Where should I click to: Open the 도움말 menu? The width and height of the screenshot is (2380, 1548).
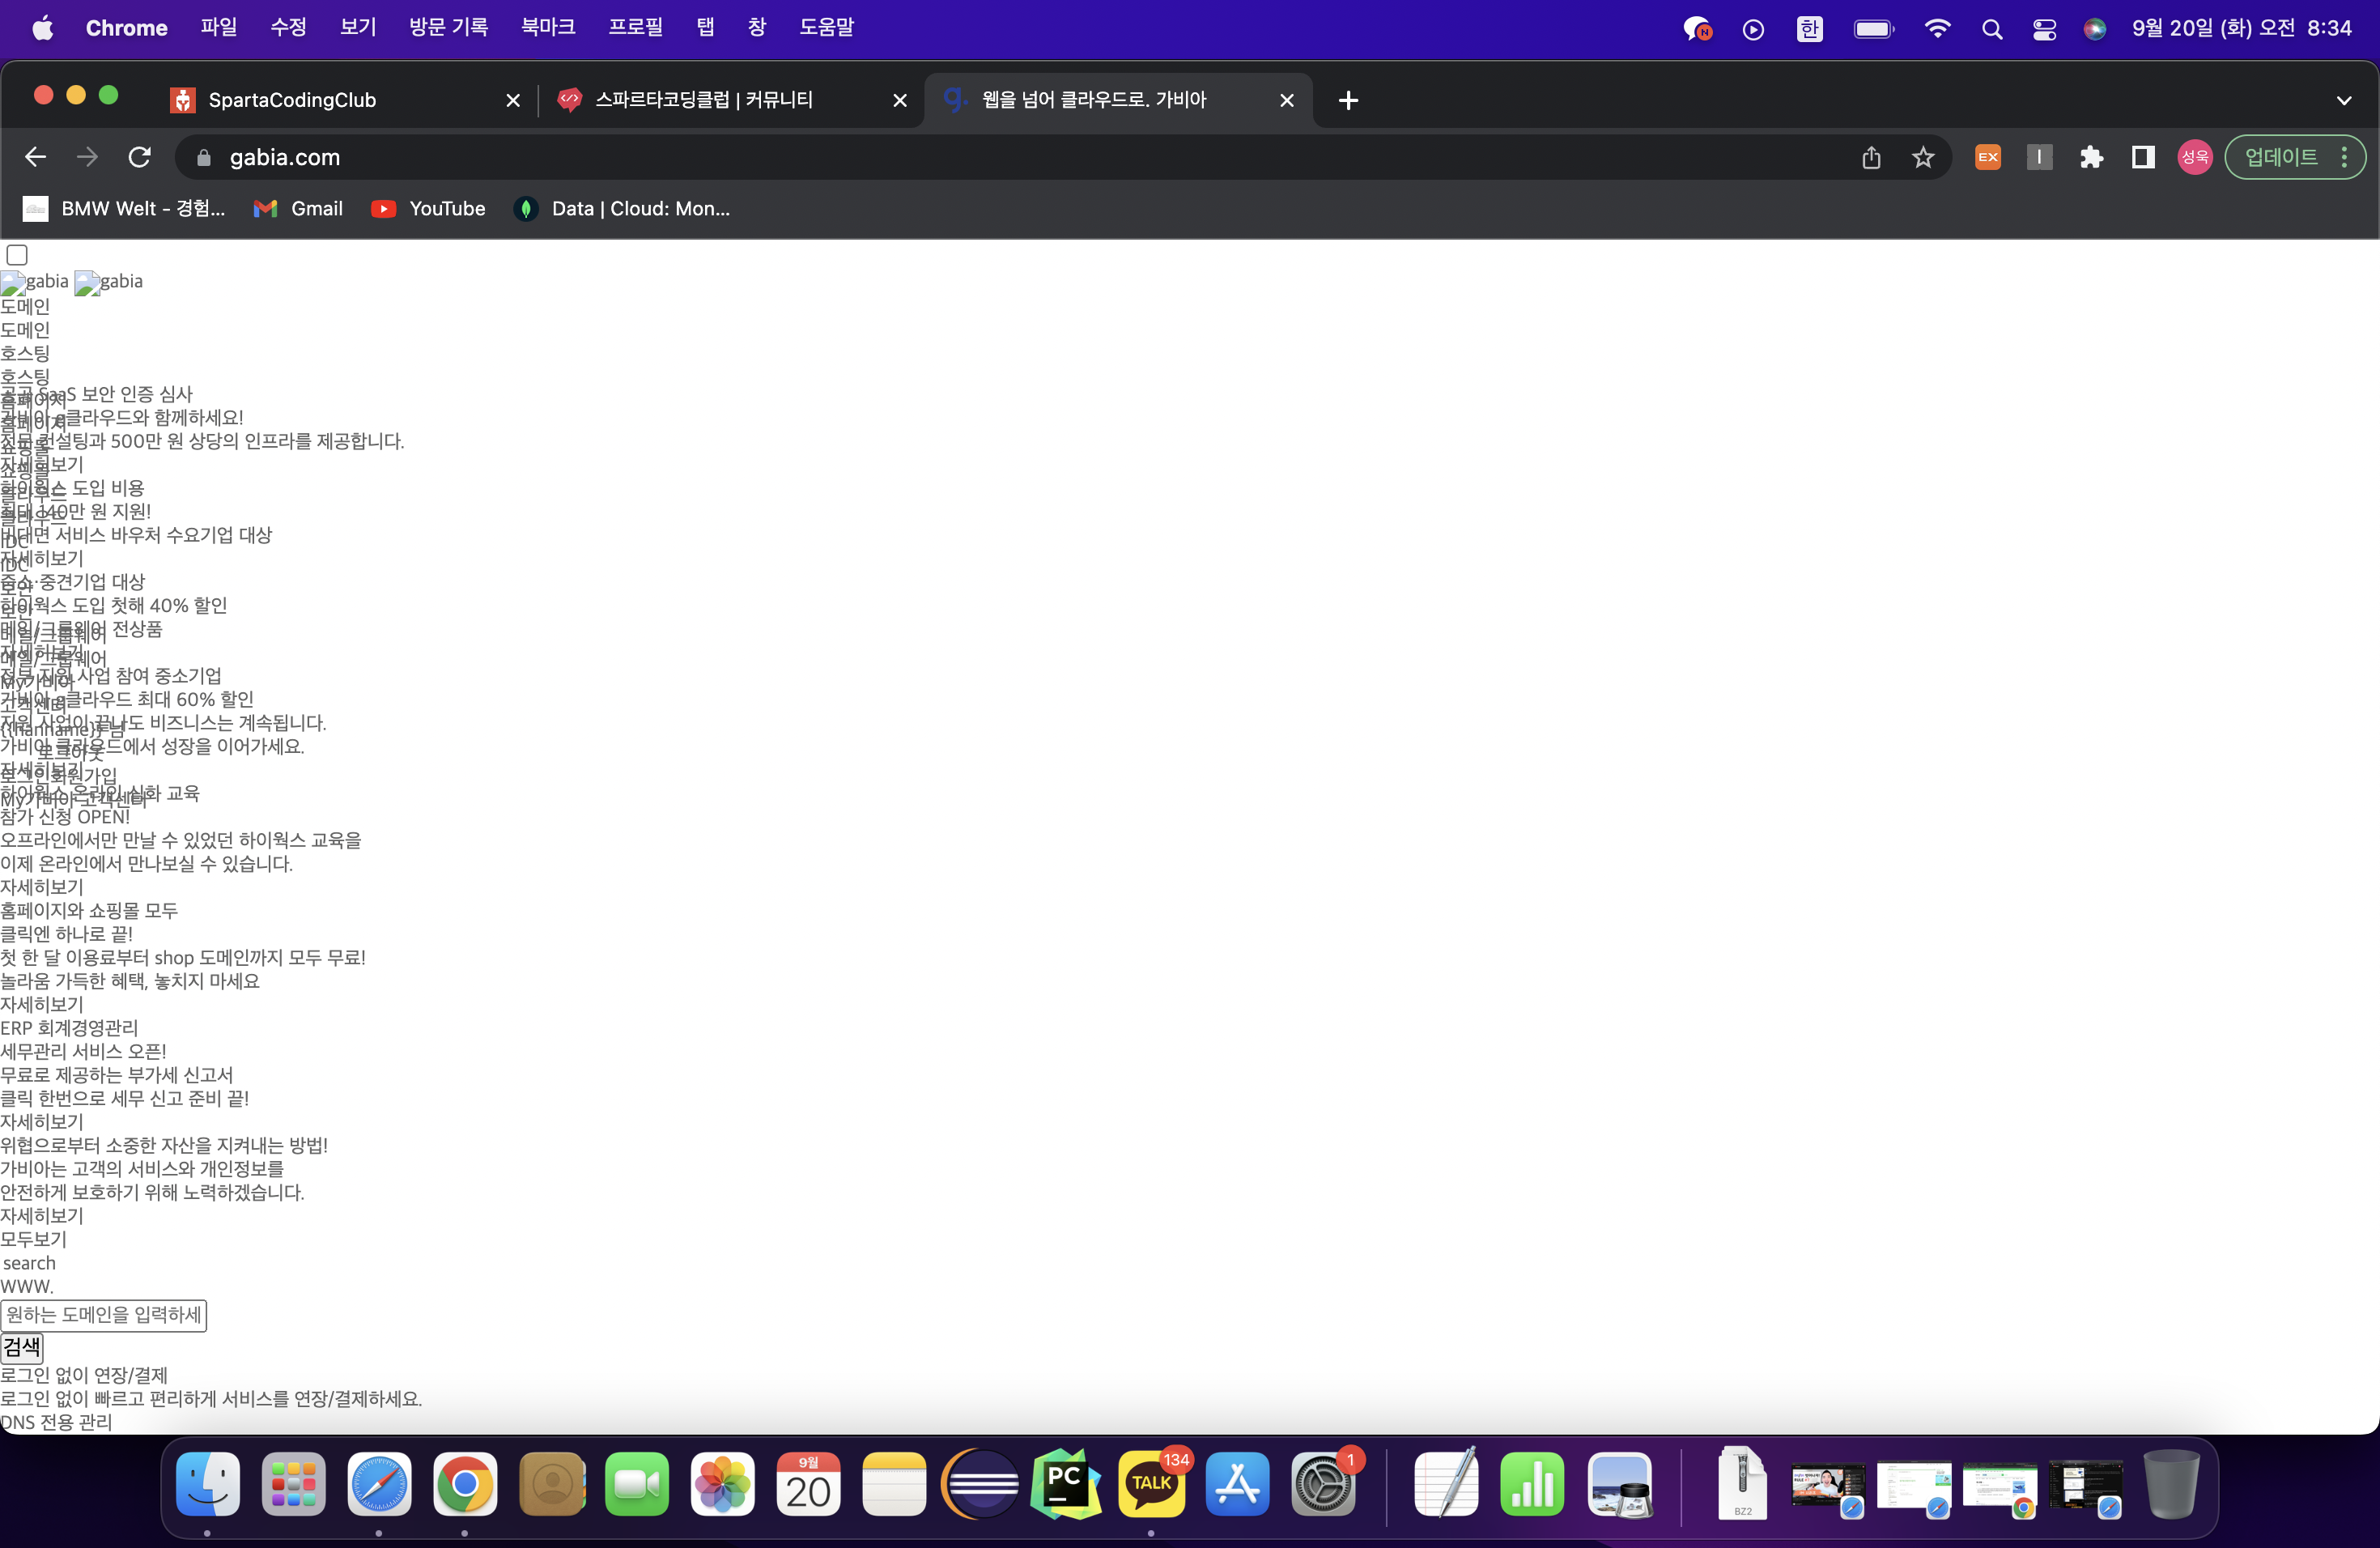pyautogui.click(x=827, y=28)
